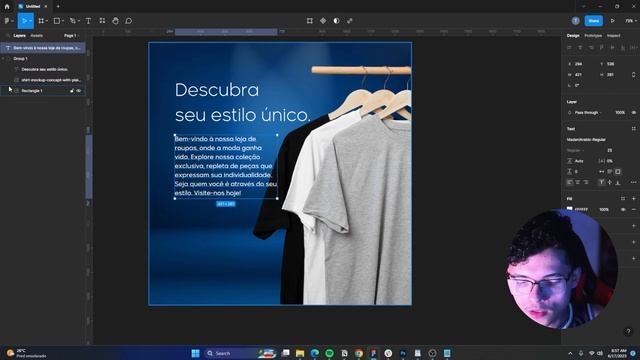Screen dimensions: 640x360
Task: Open Frame tool options arrow
Action: pos(47,21)
